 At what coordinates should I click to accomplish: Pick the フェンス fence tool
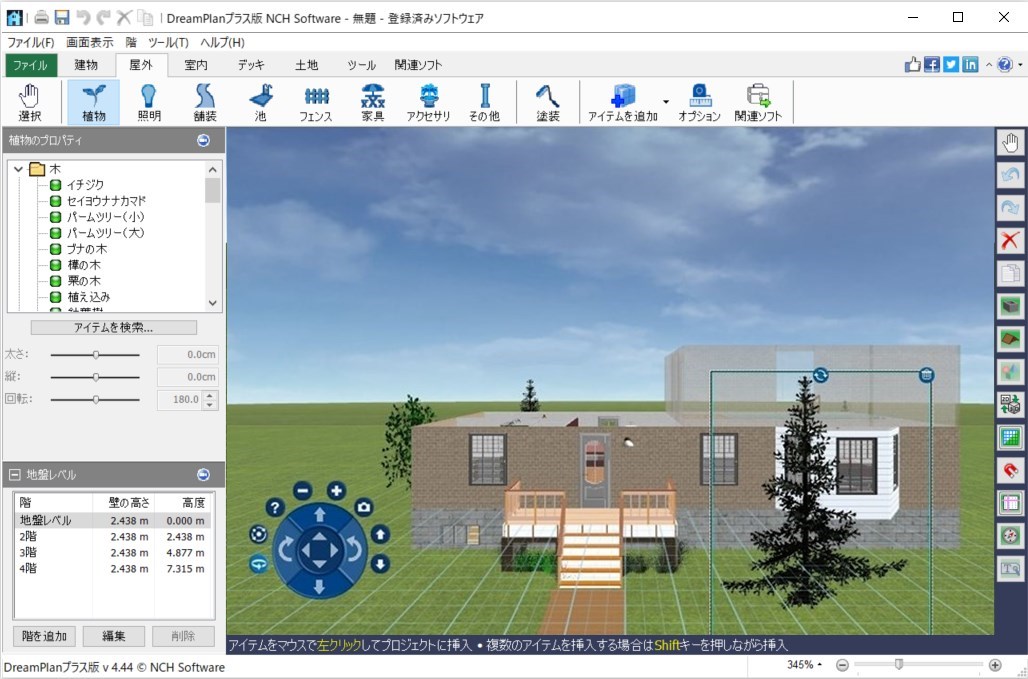(316, 102)
